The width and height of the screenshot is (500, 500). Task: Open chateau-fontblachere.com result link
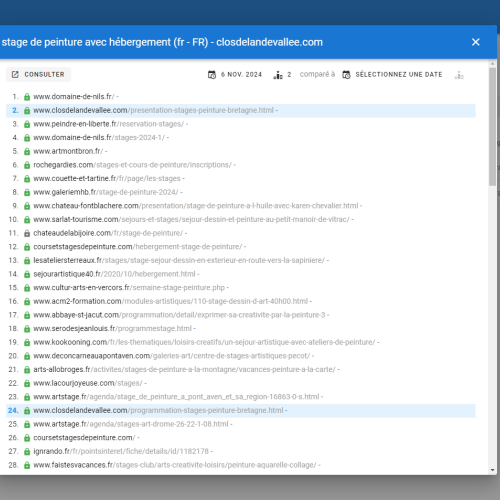(196, 206)
